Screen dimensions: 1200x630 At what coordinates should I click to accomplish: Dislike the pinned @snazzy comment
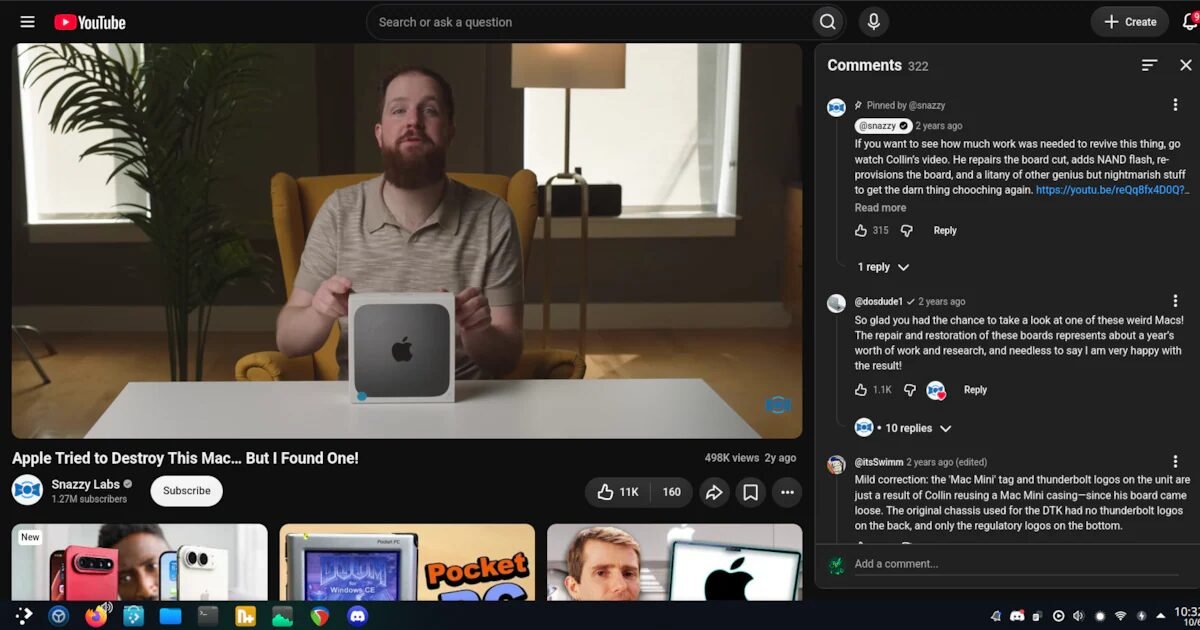pos(906,230)
